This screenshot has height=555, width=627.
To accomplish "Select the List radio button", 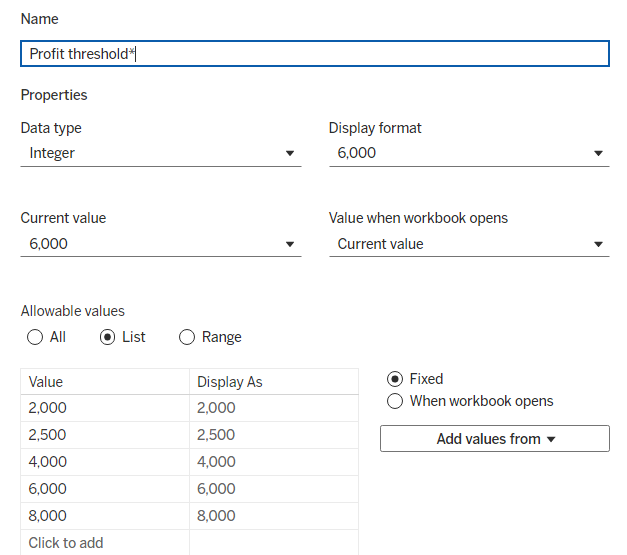I will [108, 337].
